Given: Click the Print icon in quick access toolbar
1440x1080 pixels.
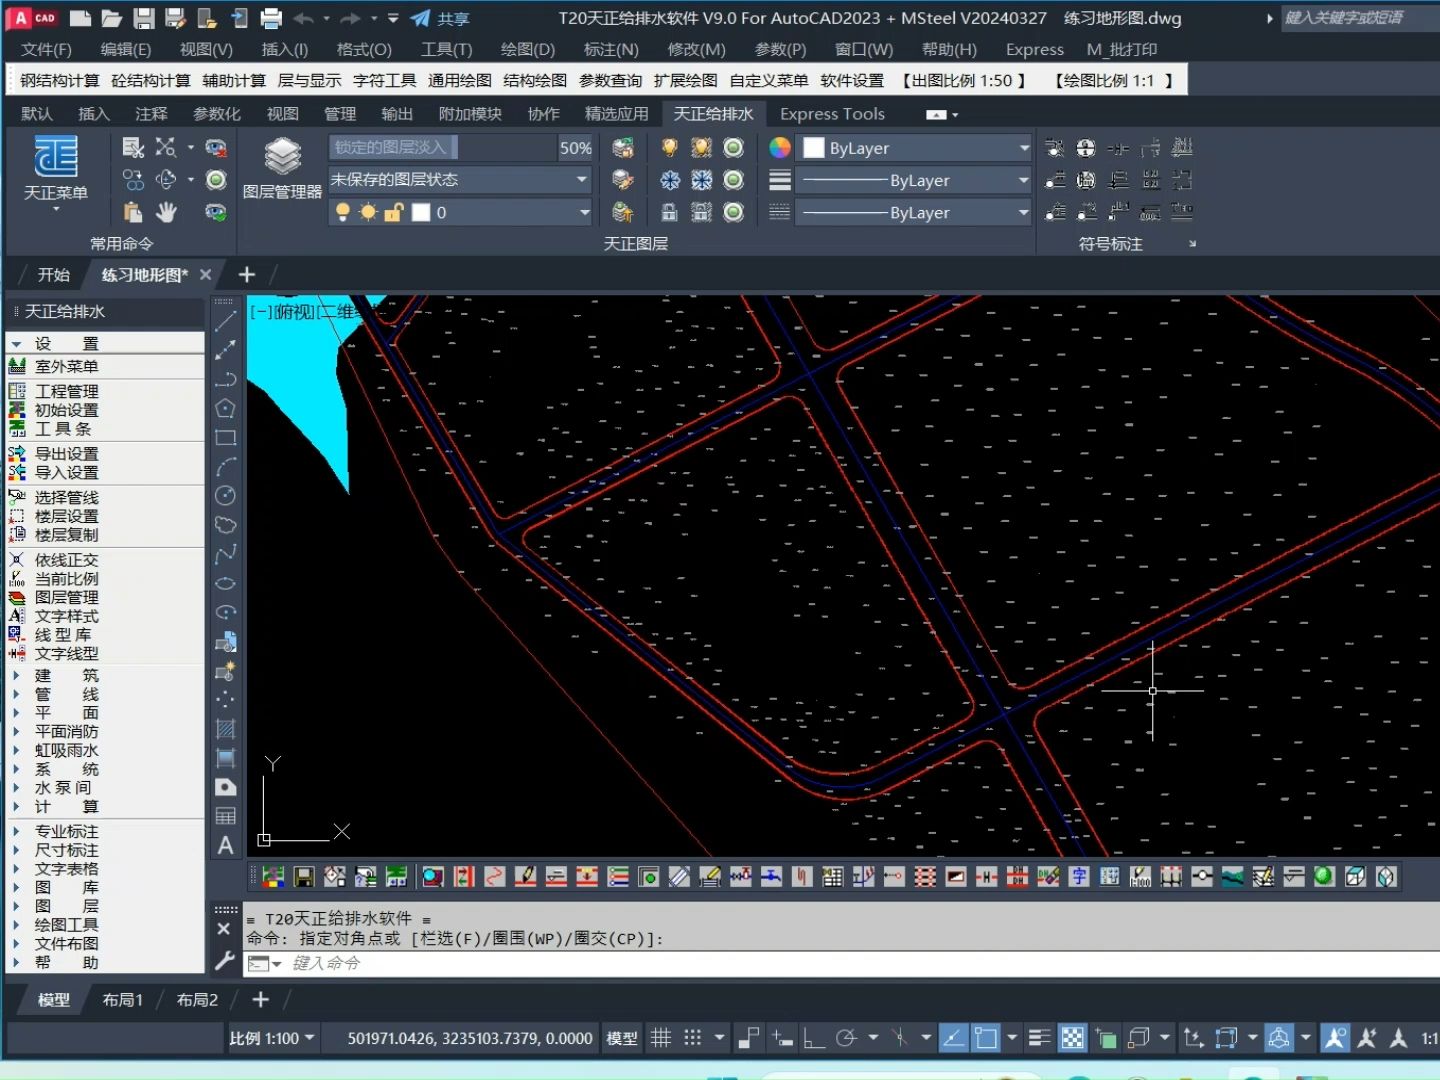Looking at the screenshot, I should [x=271, y=18].
